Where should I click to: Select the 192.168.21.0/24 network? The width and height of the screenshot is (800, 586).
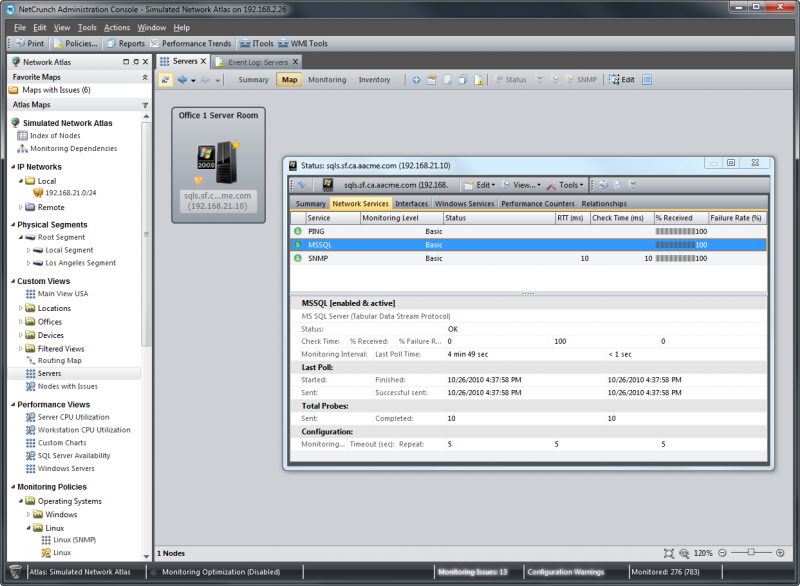click(x=71, y=193)
